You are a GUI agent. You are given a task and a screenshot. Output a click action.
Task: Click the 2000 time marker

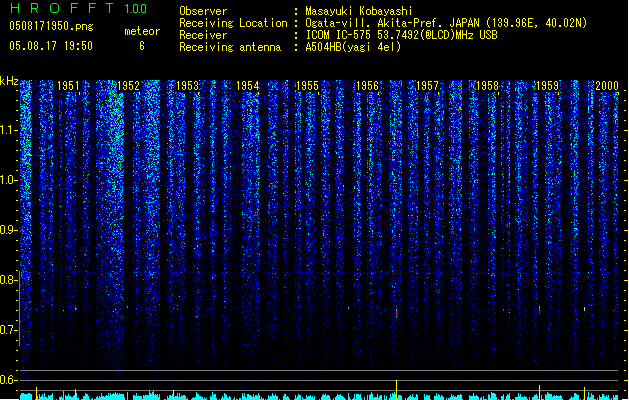[607, 86]
